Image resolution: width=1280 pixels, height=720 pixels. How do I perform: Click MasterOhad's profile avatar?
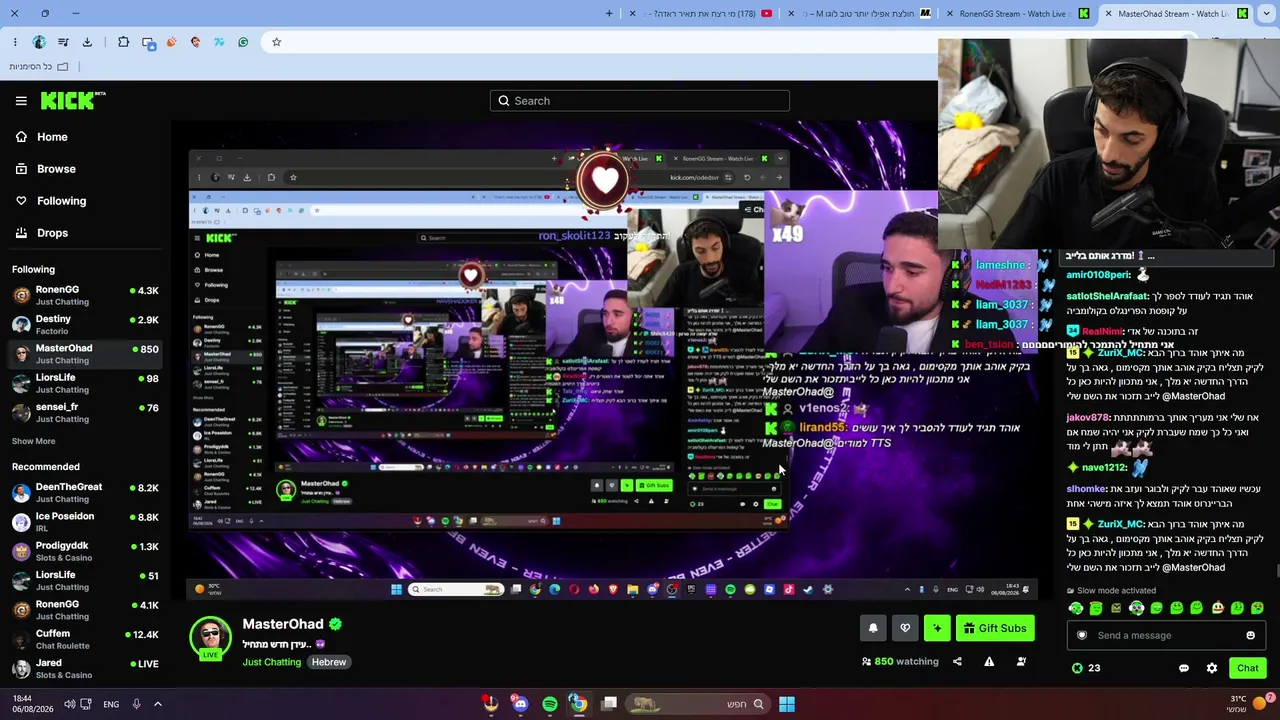(x=210, y=638)
